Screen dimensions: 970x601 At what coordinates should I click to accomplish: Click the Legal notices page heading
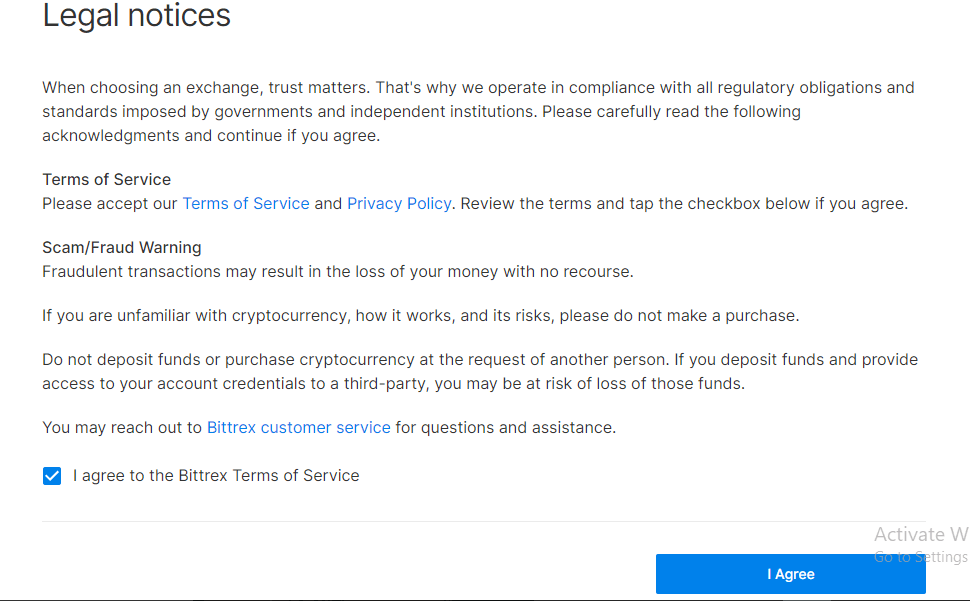point(137,16)
